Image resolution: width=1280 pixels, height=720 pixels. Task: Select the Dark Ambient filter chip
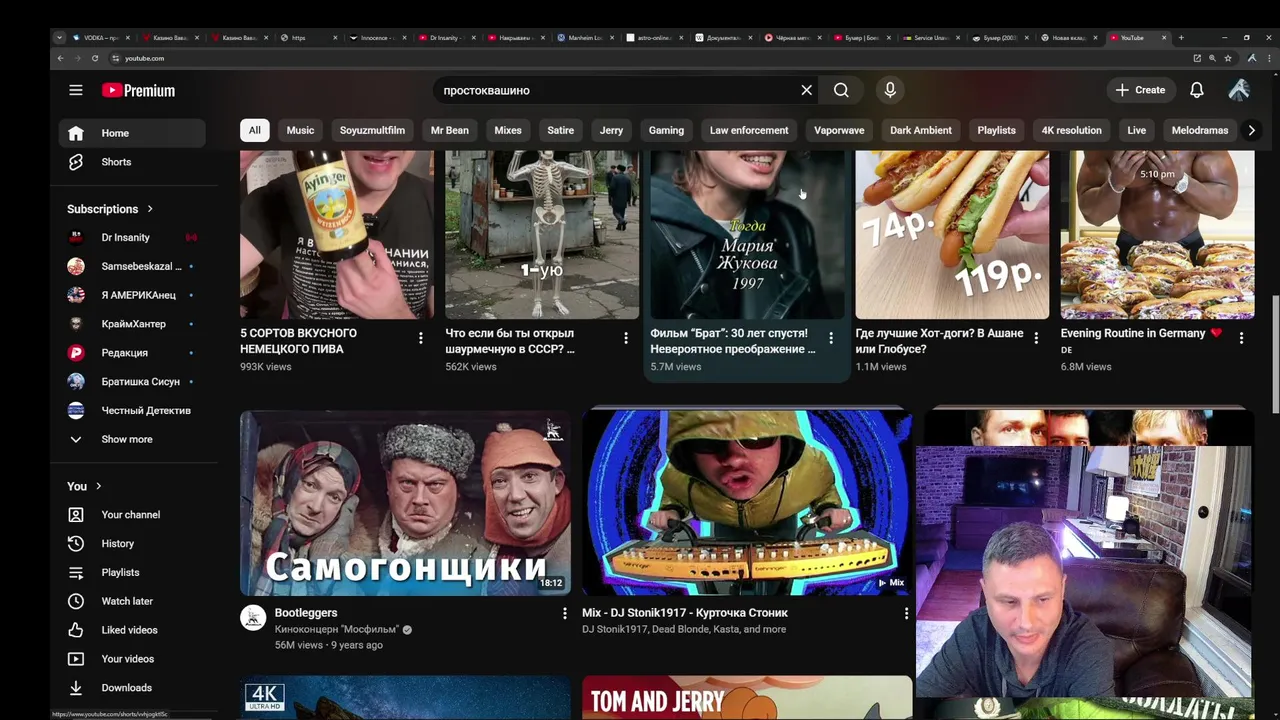[921, 130]
